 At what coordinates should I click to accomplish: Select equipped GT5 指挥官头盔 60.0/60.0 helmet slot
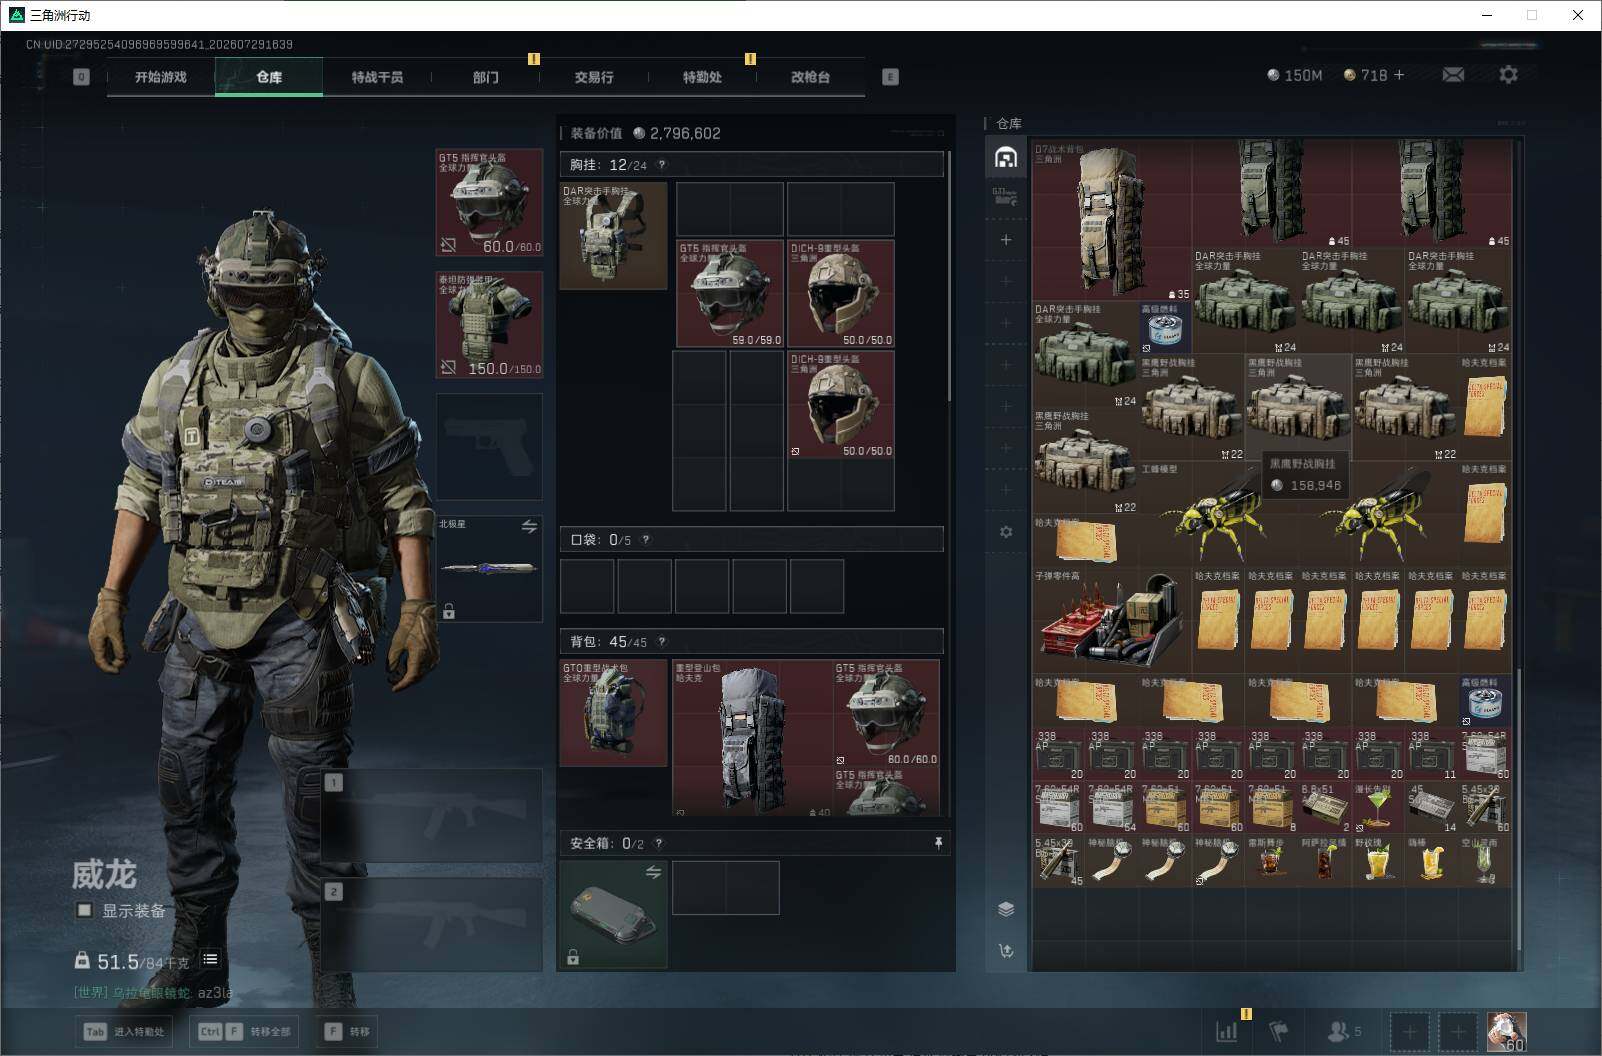pyautogui.click(x=489, y=203)
